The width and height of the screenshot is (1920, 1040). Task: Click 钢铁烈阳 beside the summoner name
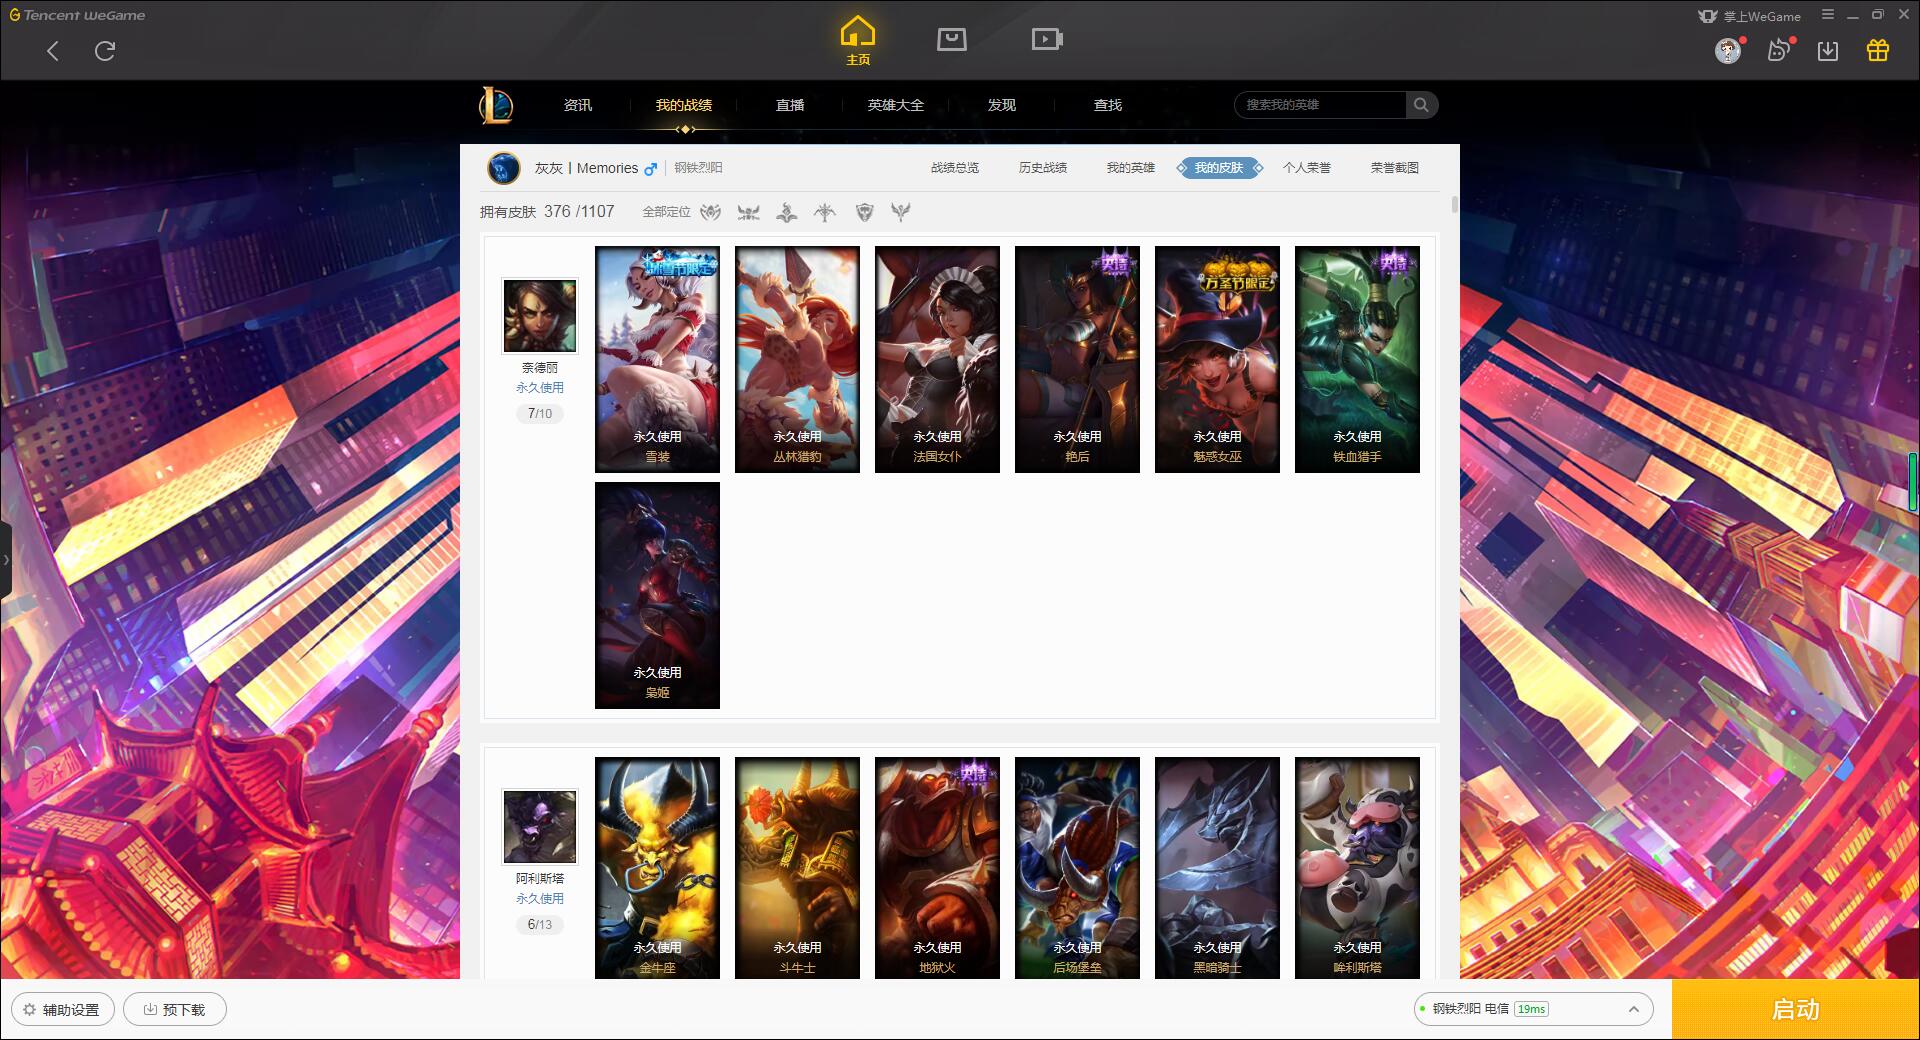[698, 168]
